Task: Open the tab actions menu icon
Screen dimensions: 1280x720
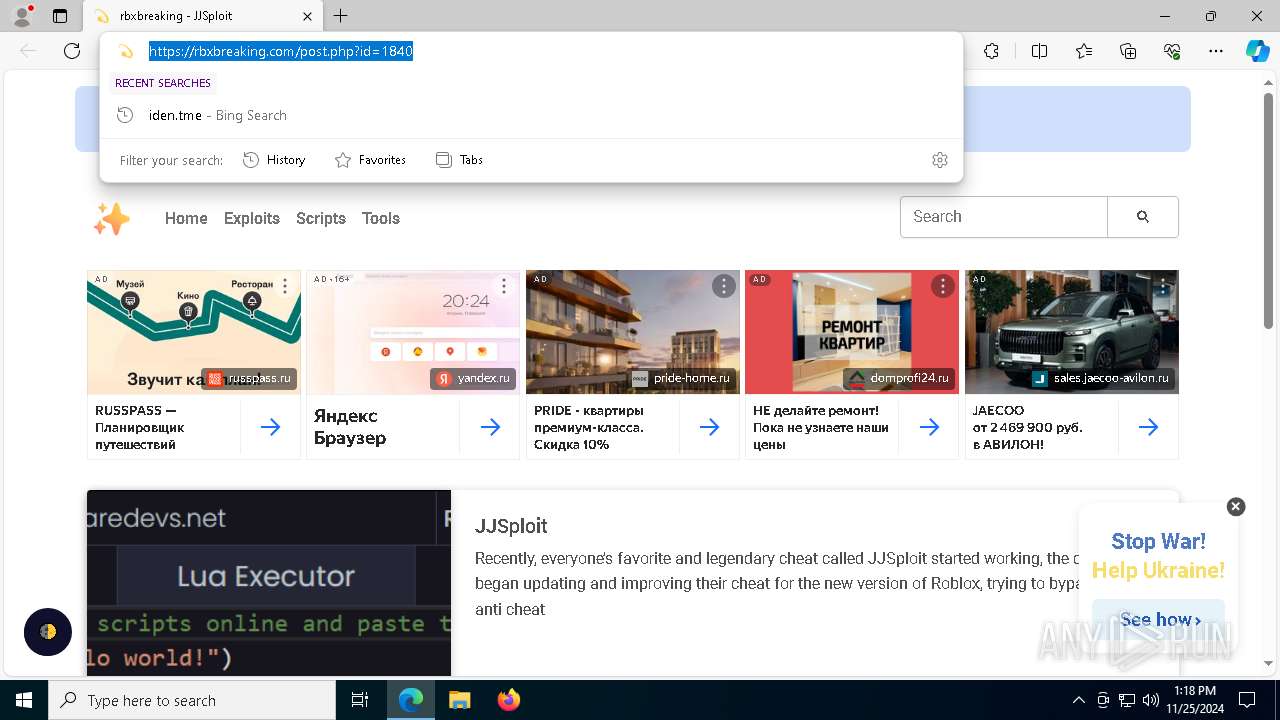Action: pos(60,16)
